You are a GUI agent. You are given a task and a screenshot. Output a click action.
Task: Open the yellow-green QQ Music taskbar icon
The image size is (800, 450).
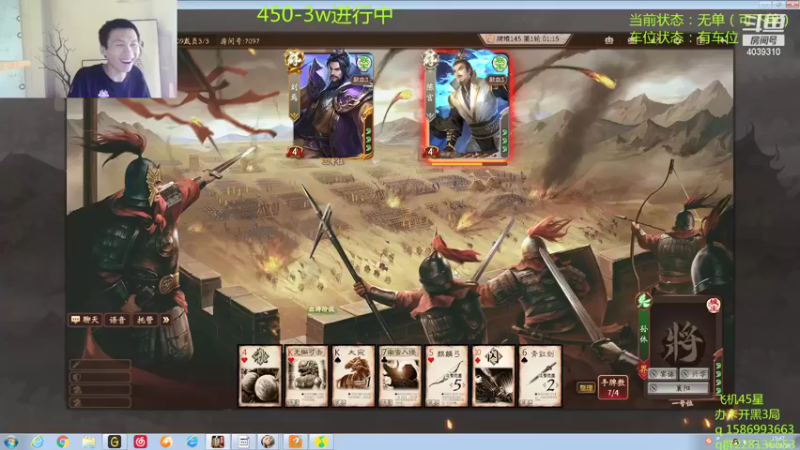tap(321, 442)
